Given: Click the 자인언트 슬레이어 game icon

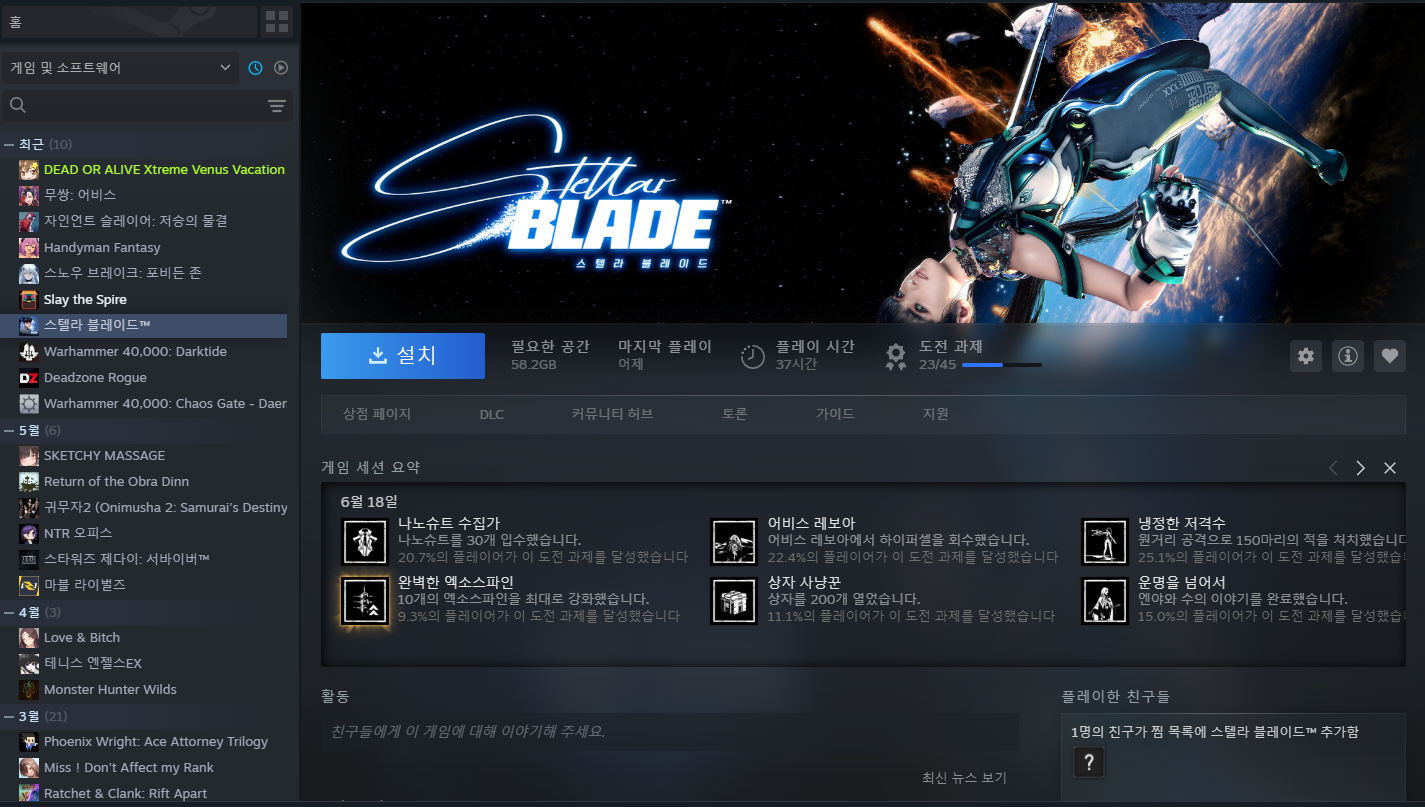Looking at the screenshot, I should [29, 221].
